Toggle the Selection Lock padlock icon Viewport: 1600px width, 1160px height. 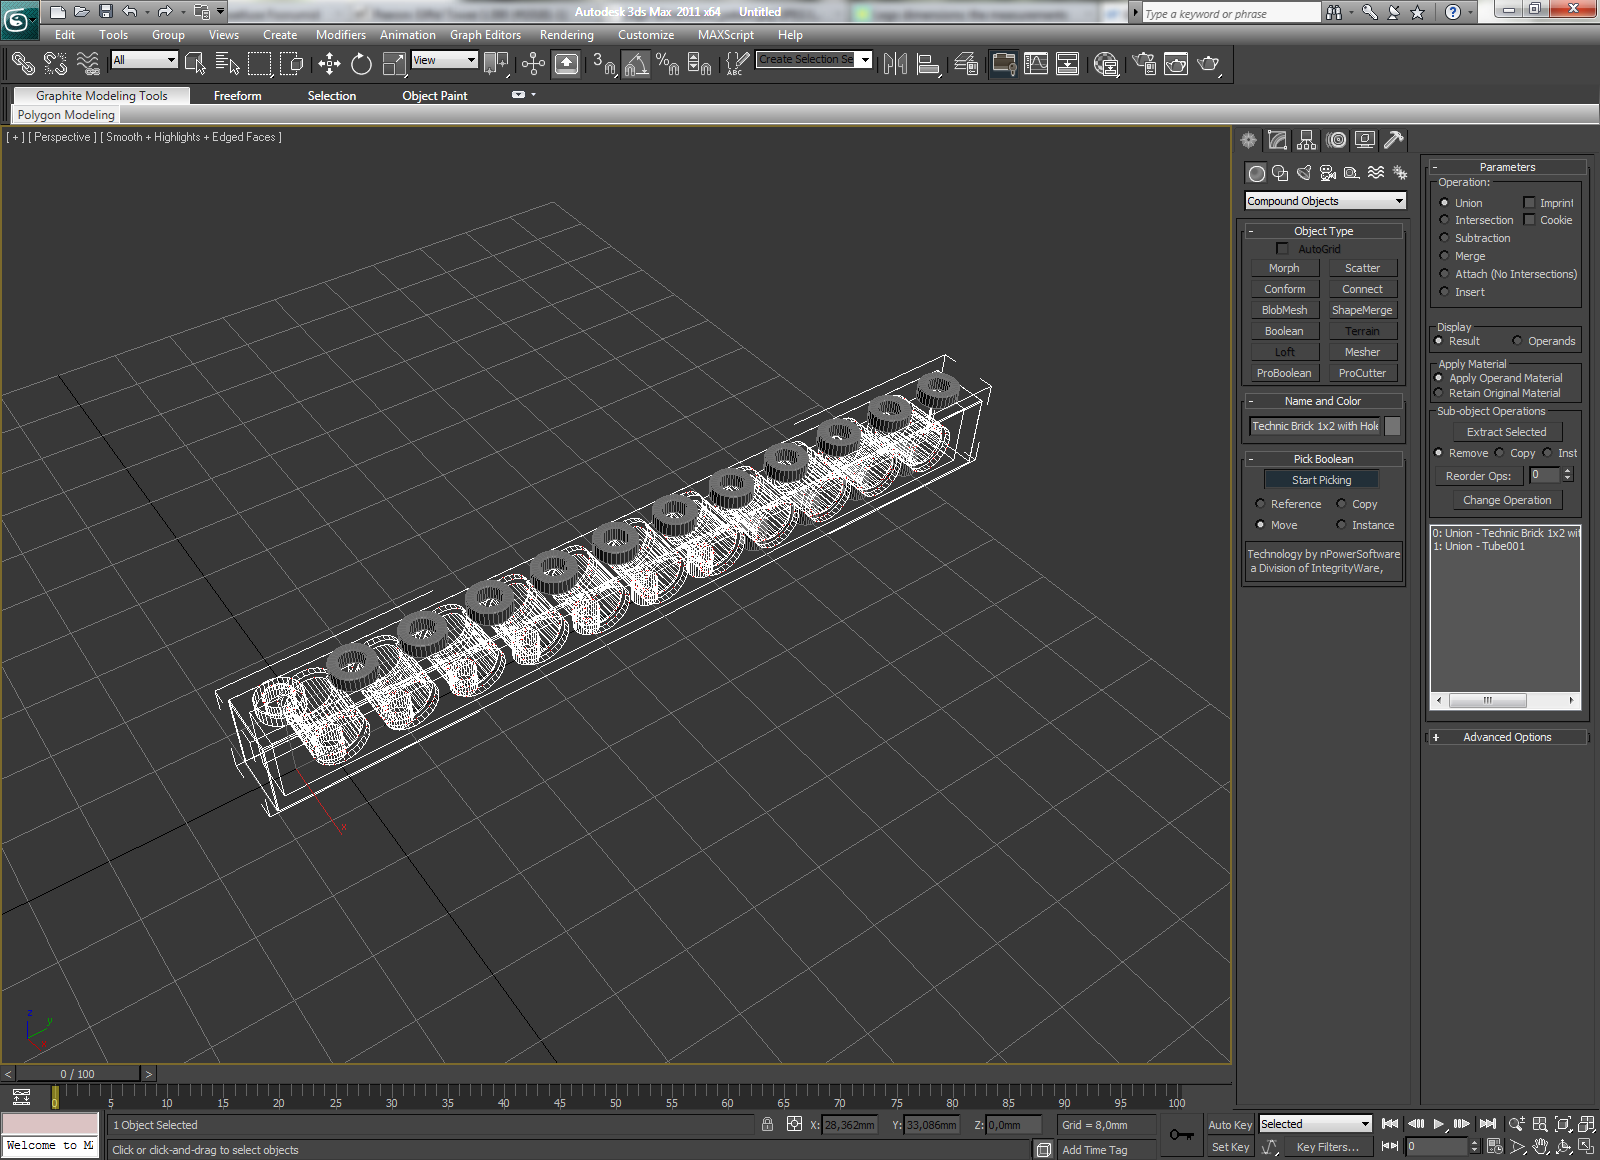point(767,1124)
